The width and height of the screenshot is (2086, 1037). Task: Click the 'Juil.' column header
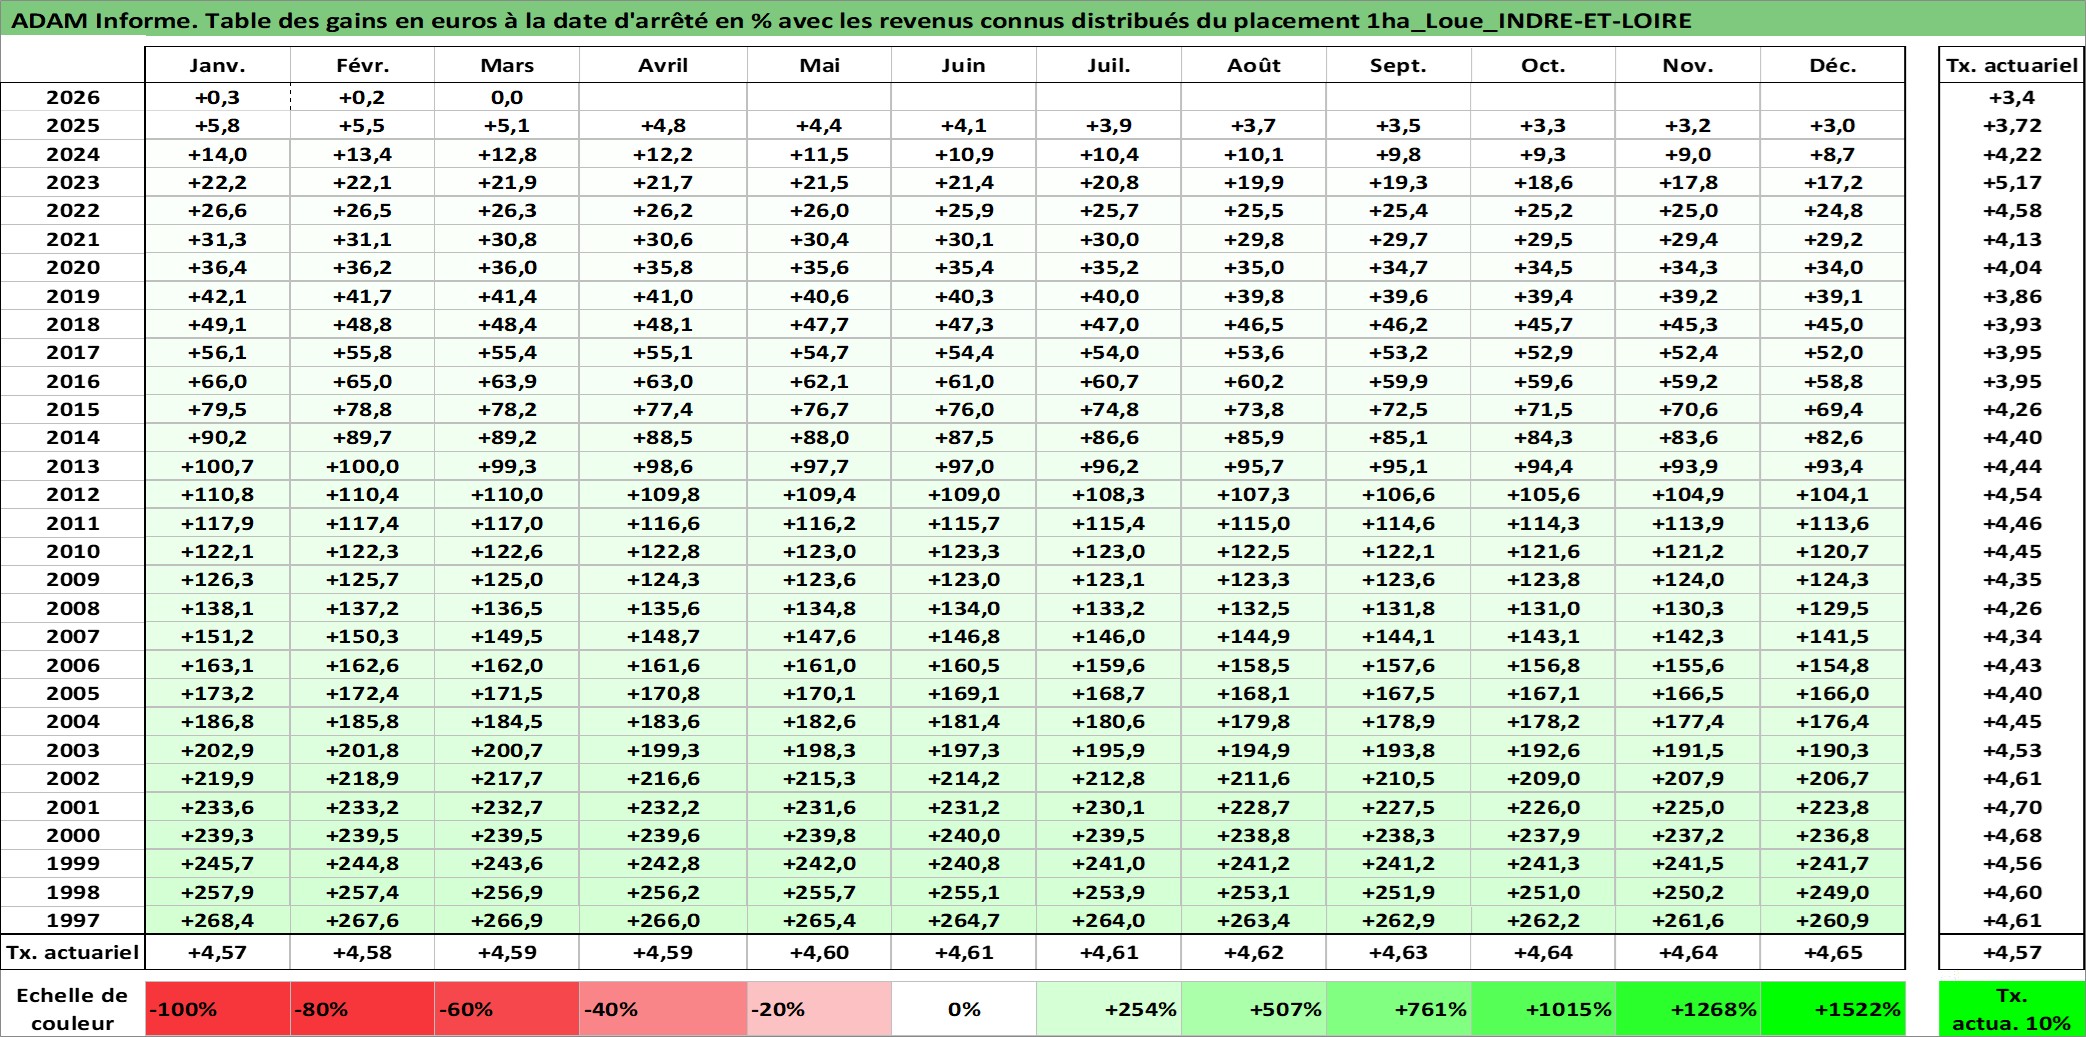click(1109, 65)
